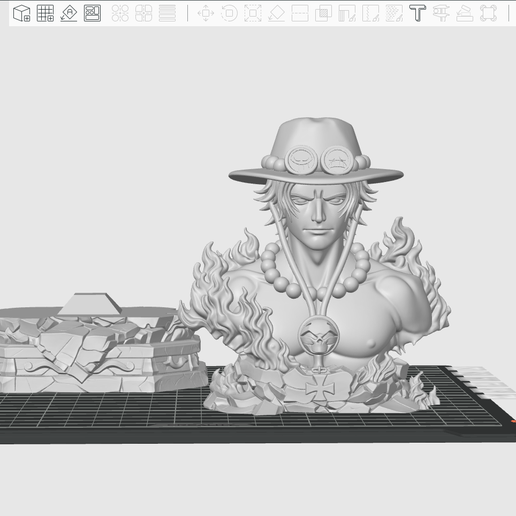Open the Variable layer height tool
The height and width of the screenshot is (516, 516).
pyautogui.click(x=167, y=13)
